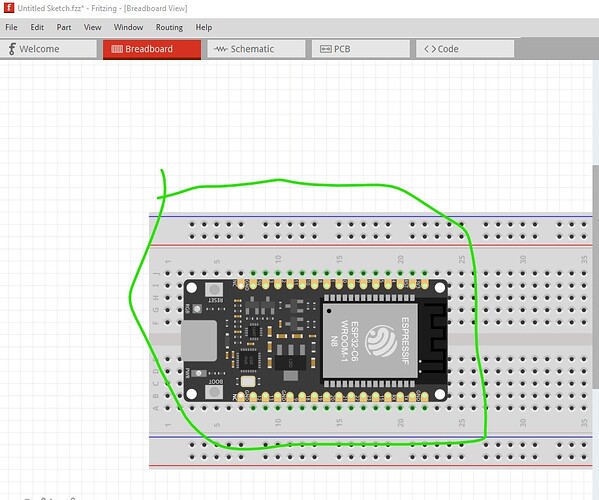Screen dimensions: 599x500
Task: Click the vertical scrollbar of the canvas
Action: point(596,277)
